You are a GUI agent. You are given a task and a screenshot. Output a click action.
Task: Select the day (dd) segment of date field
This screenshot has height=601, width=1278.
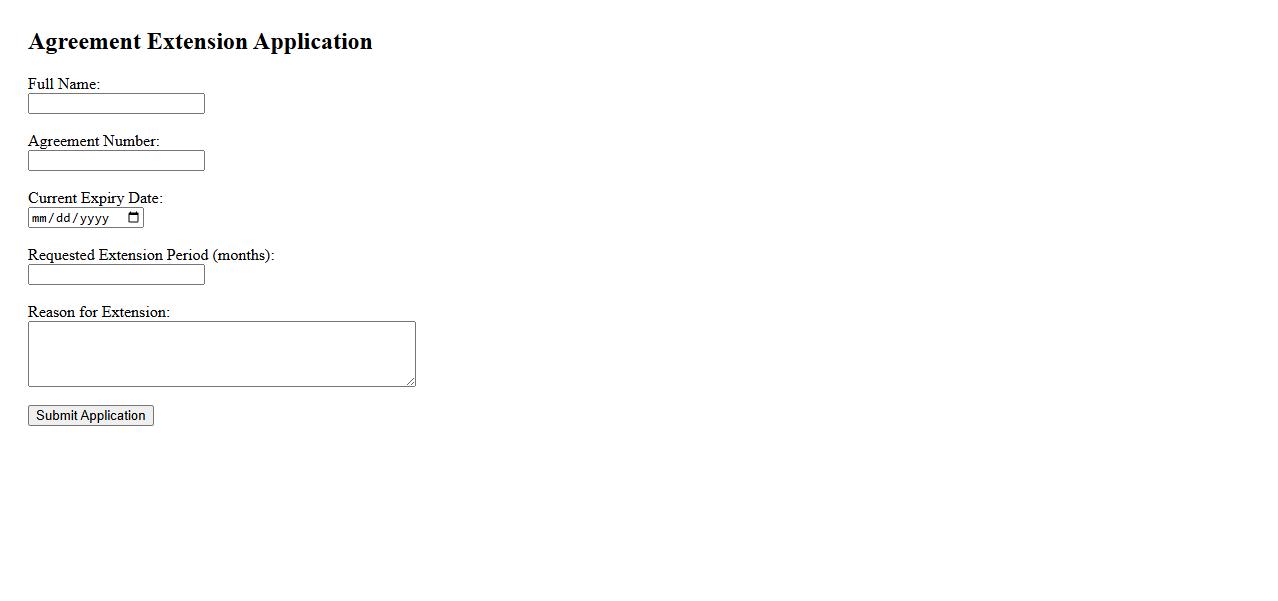[x=62, y=218]
